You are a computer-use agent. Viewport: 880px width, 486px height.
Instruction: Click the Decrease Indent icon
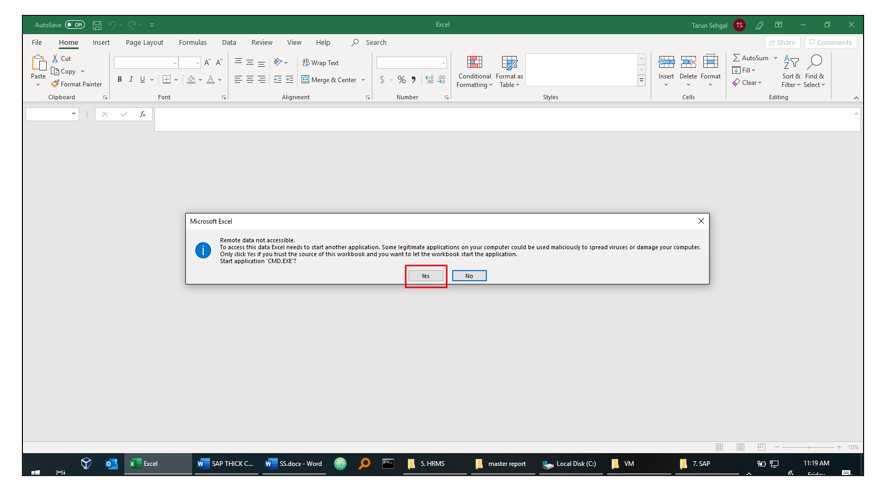[277, 80]
